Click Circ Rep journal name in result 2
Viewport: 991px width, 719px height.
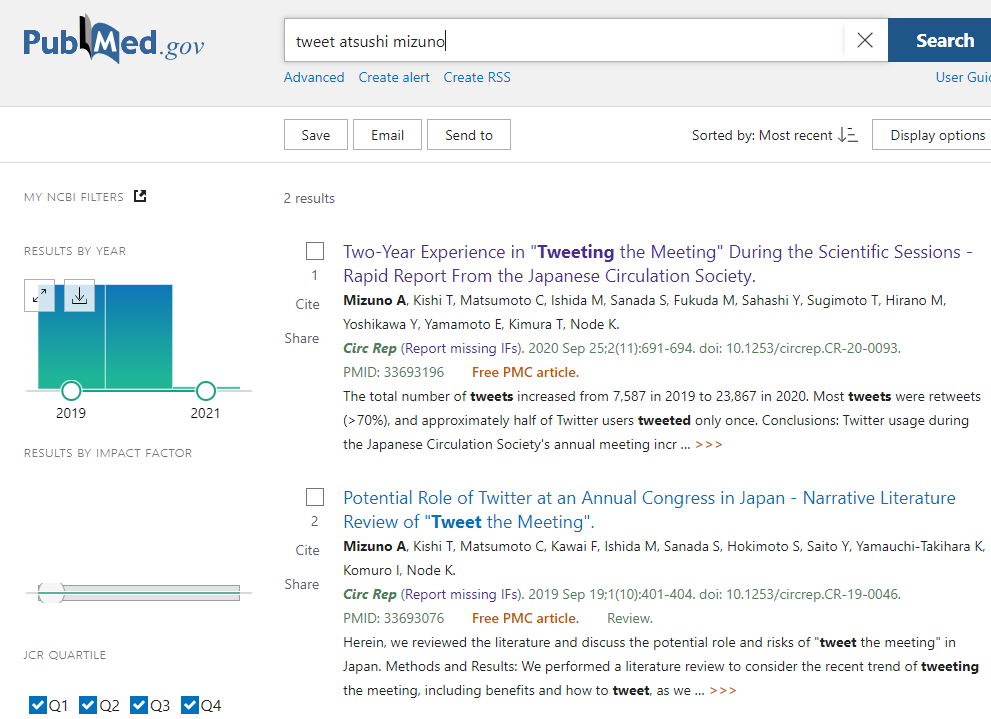pyautogui.click(x=370, y=595)
